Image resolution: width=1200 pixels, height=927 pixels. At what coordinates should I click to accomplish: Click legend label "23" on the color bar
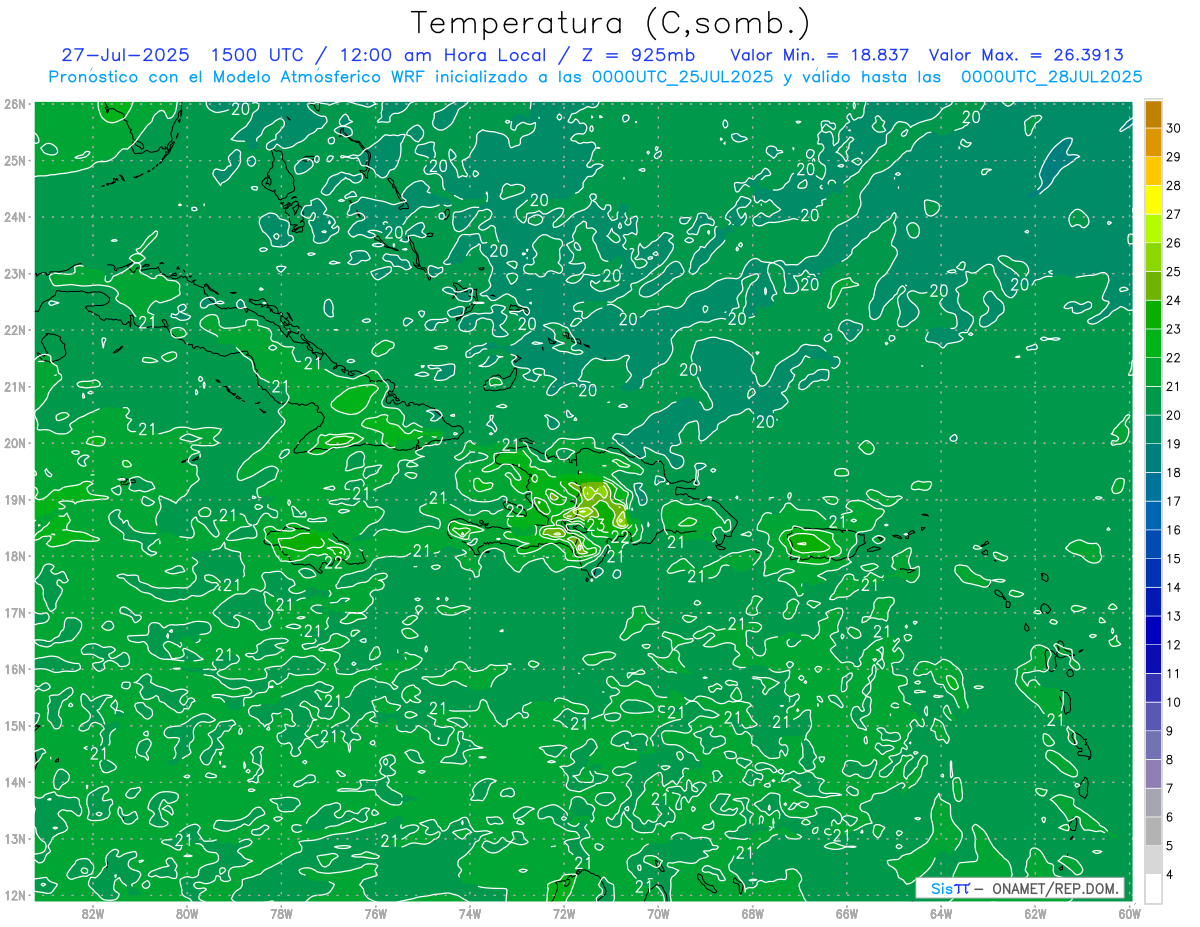pyautogui.click(x=1174, y=329)
